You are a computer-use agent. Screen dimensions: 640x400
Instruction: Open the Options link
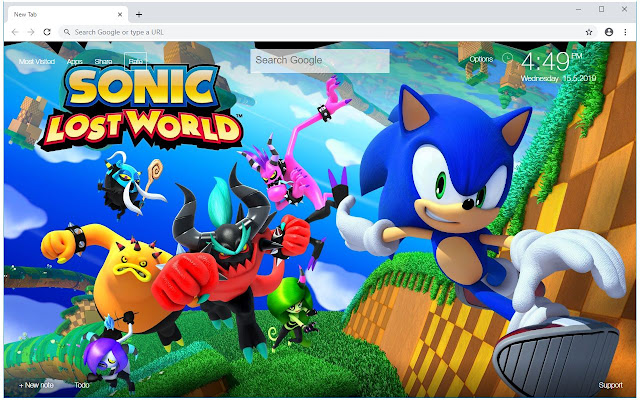click(x=481, y=59)
